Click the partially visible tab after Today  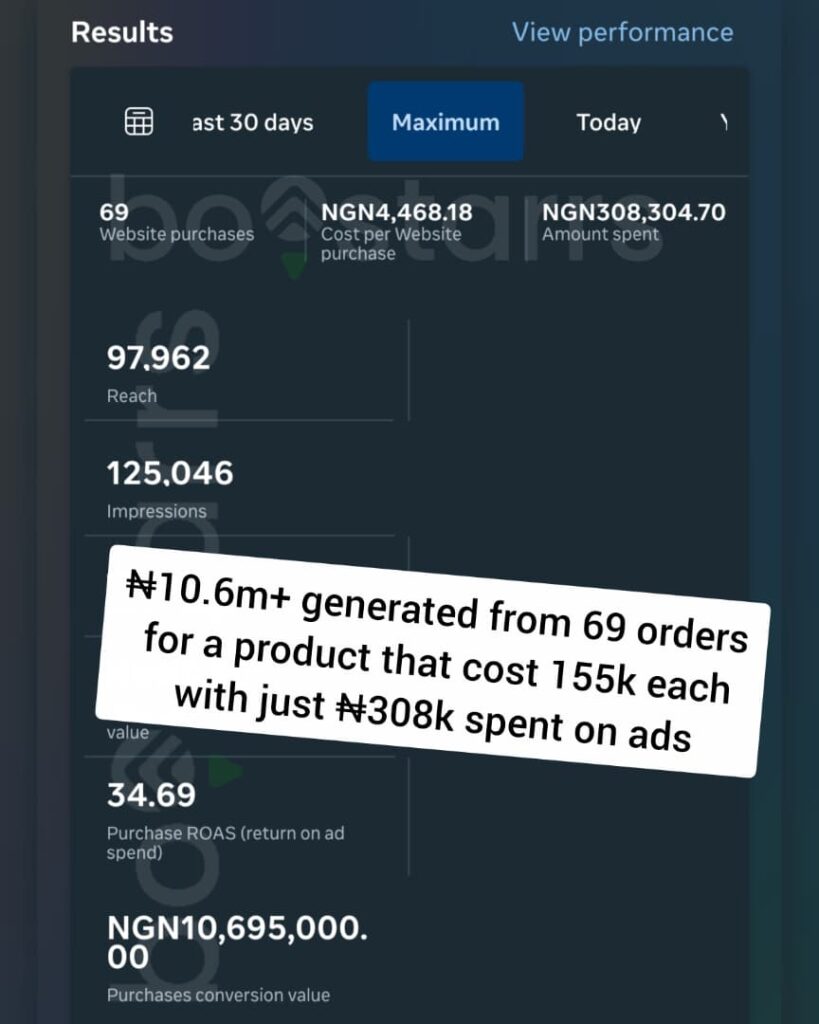point(724,122)
